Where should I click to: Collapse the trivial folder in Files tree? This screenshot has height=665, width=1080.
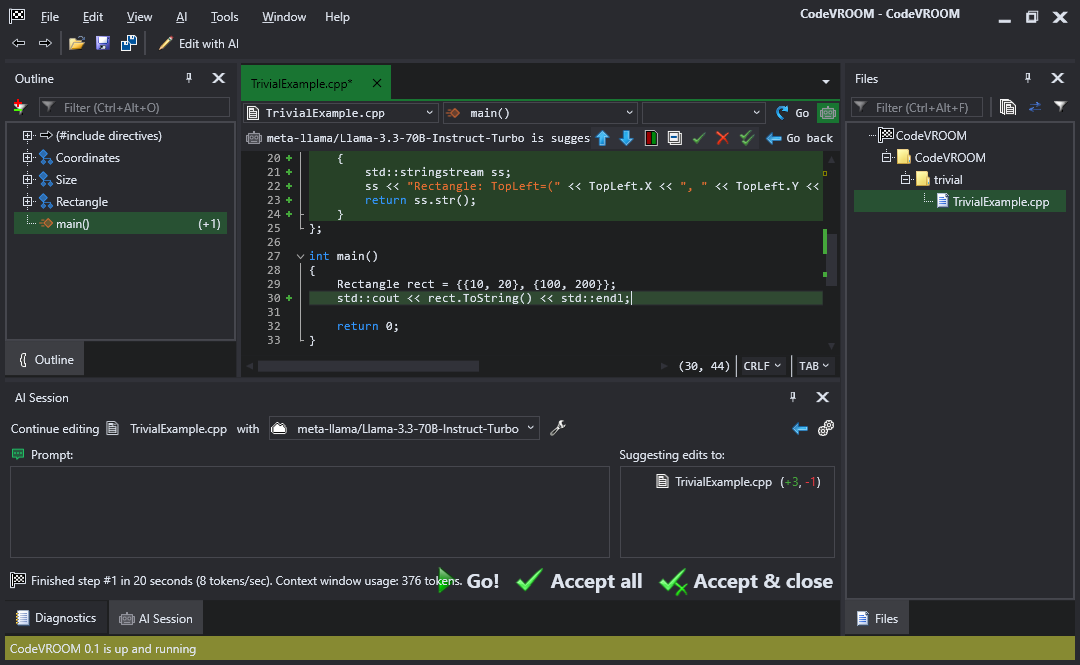906,180
